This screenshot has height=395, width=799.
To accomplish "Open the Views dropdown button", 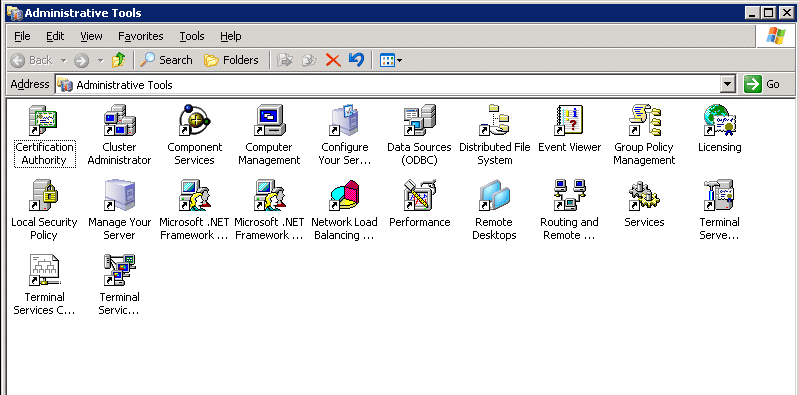I will pos(391,60).
